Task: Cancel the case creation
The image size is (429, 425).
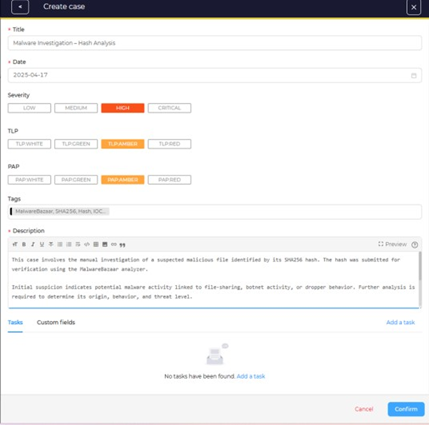Action: (x=364, y=409)
